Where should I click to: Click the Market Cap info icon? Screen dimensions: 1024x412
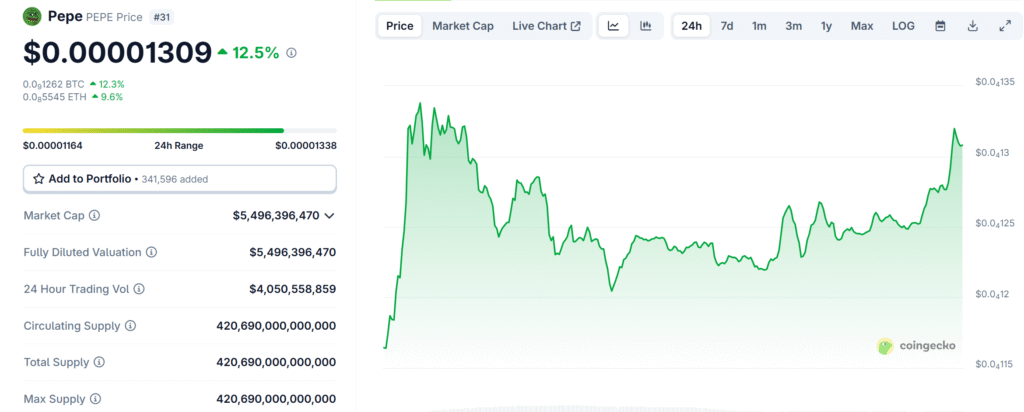click(x=95, y=215)
